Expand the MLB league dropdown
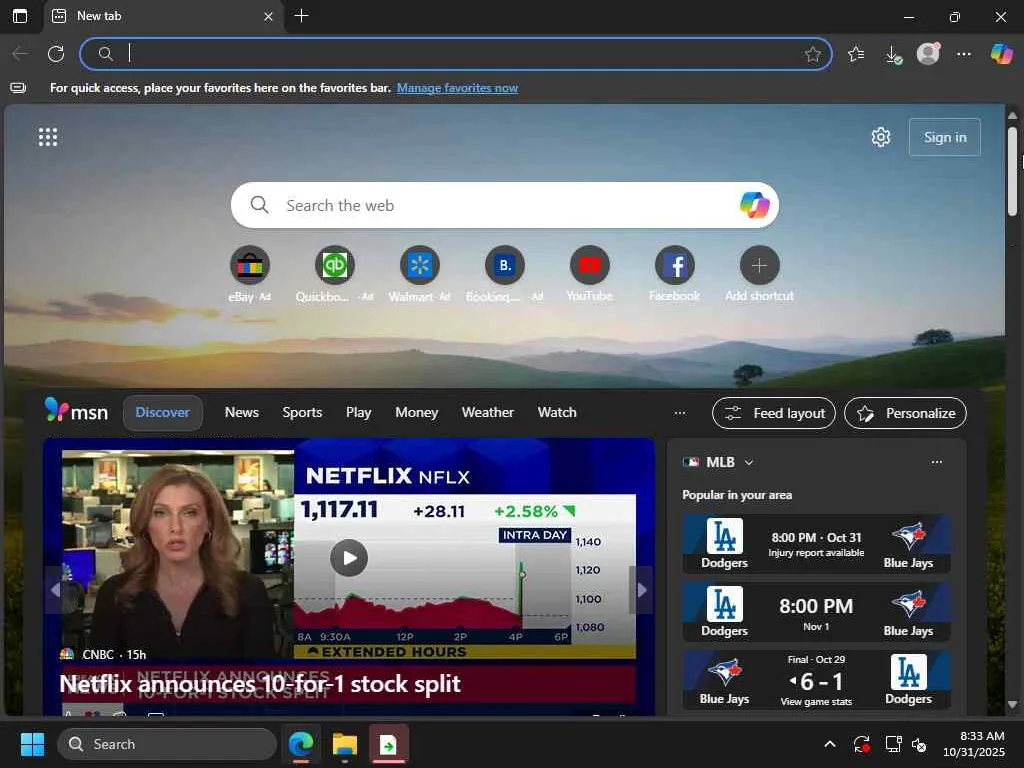This screenshot has width=1024, height=768. [x=749, y=462]
